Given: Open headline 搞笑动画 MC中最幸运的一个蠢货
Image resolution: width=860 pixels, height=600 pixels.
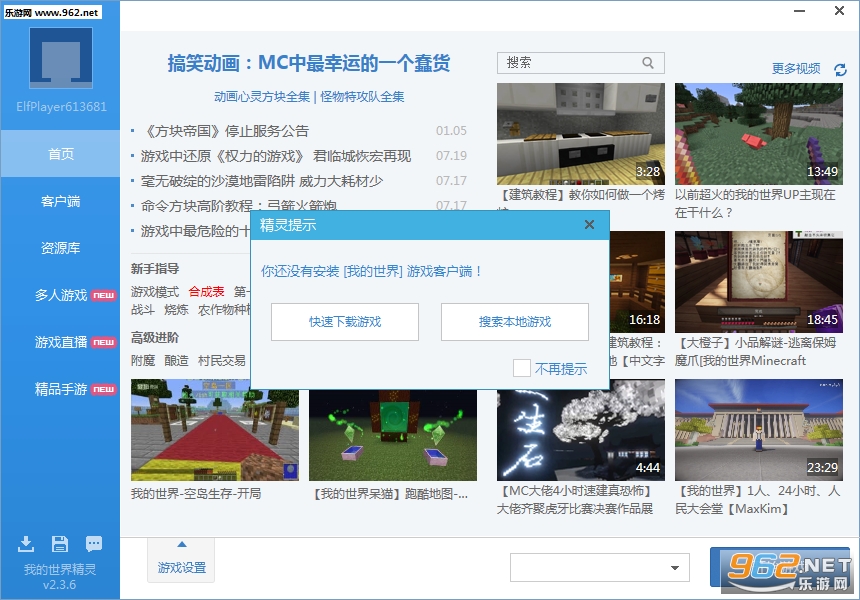Looking at the screenshot, I should (x=309, y=63).
